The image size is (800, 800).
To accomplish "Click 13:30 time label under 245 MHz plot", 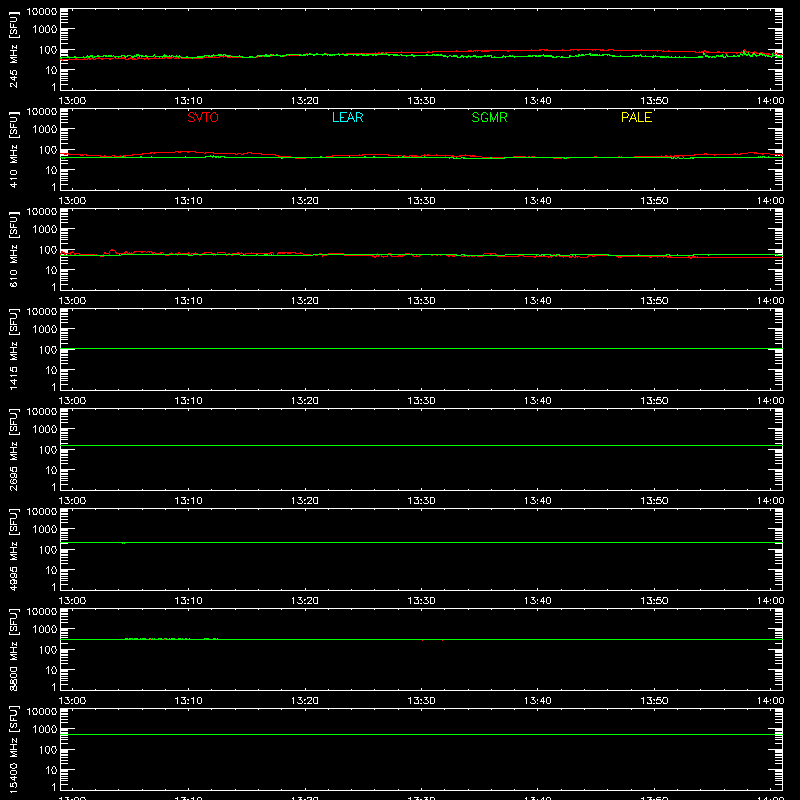I will (x=421, y=101).
